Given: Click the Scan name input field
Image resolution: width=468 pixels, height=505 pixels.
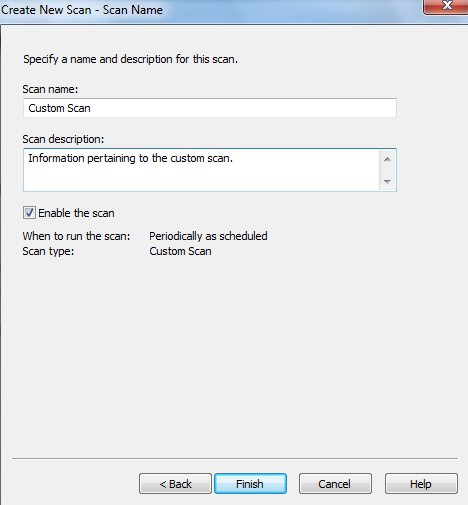Looking at the screenshot, I should click(x=210, y=108).
